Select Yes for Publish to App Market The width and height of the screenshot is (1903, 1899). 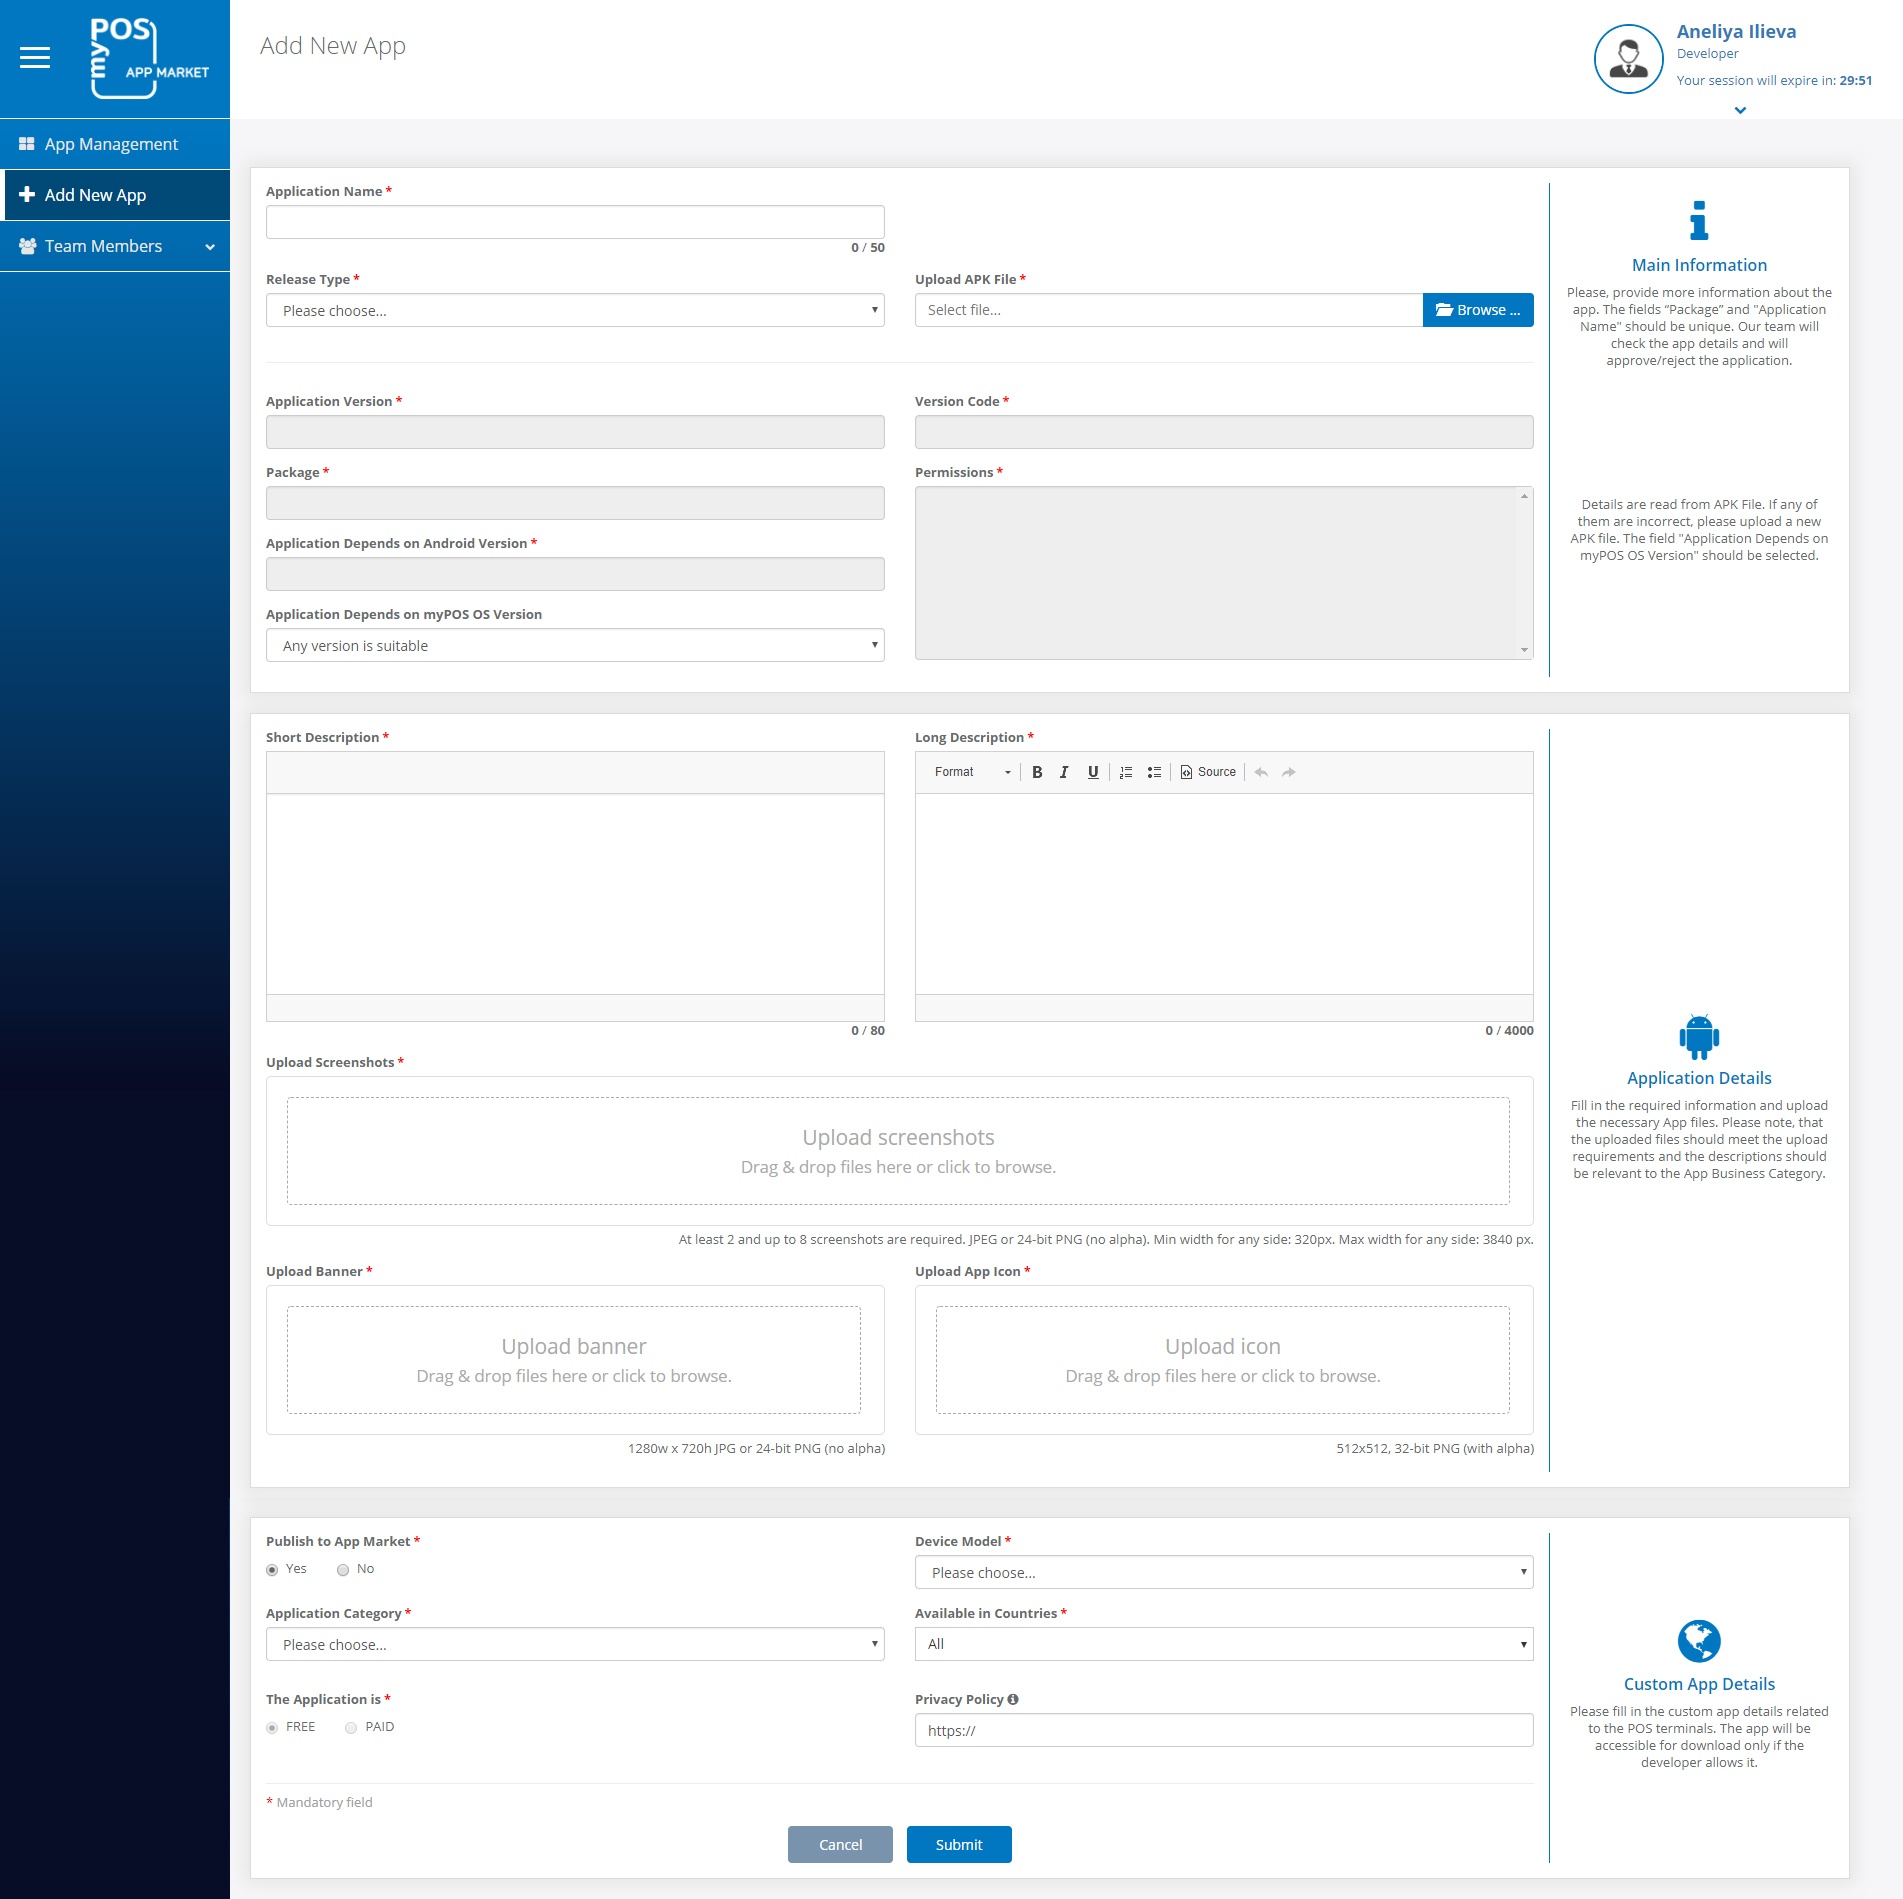(x=272, y=1569)
